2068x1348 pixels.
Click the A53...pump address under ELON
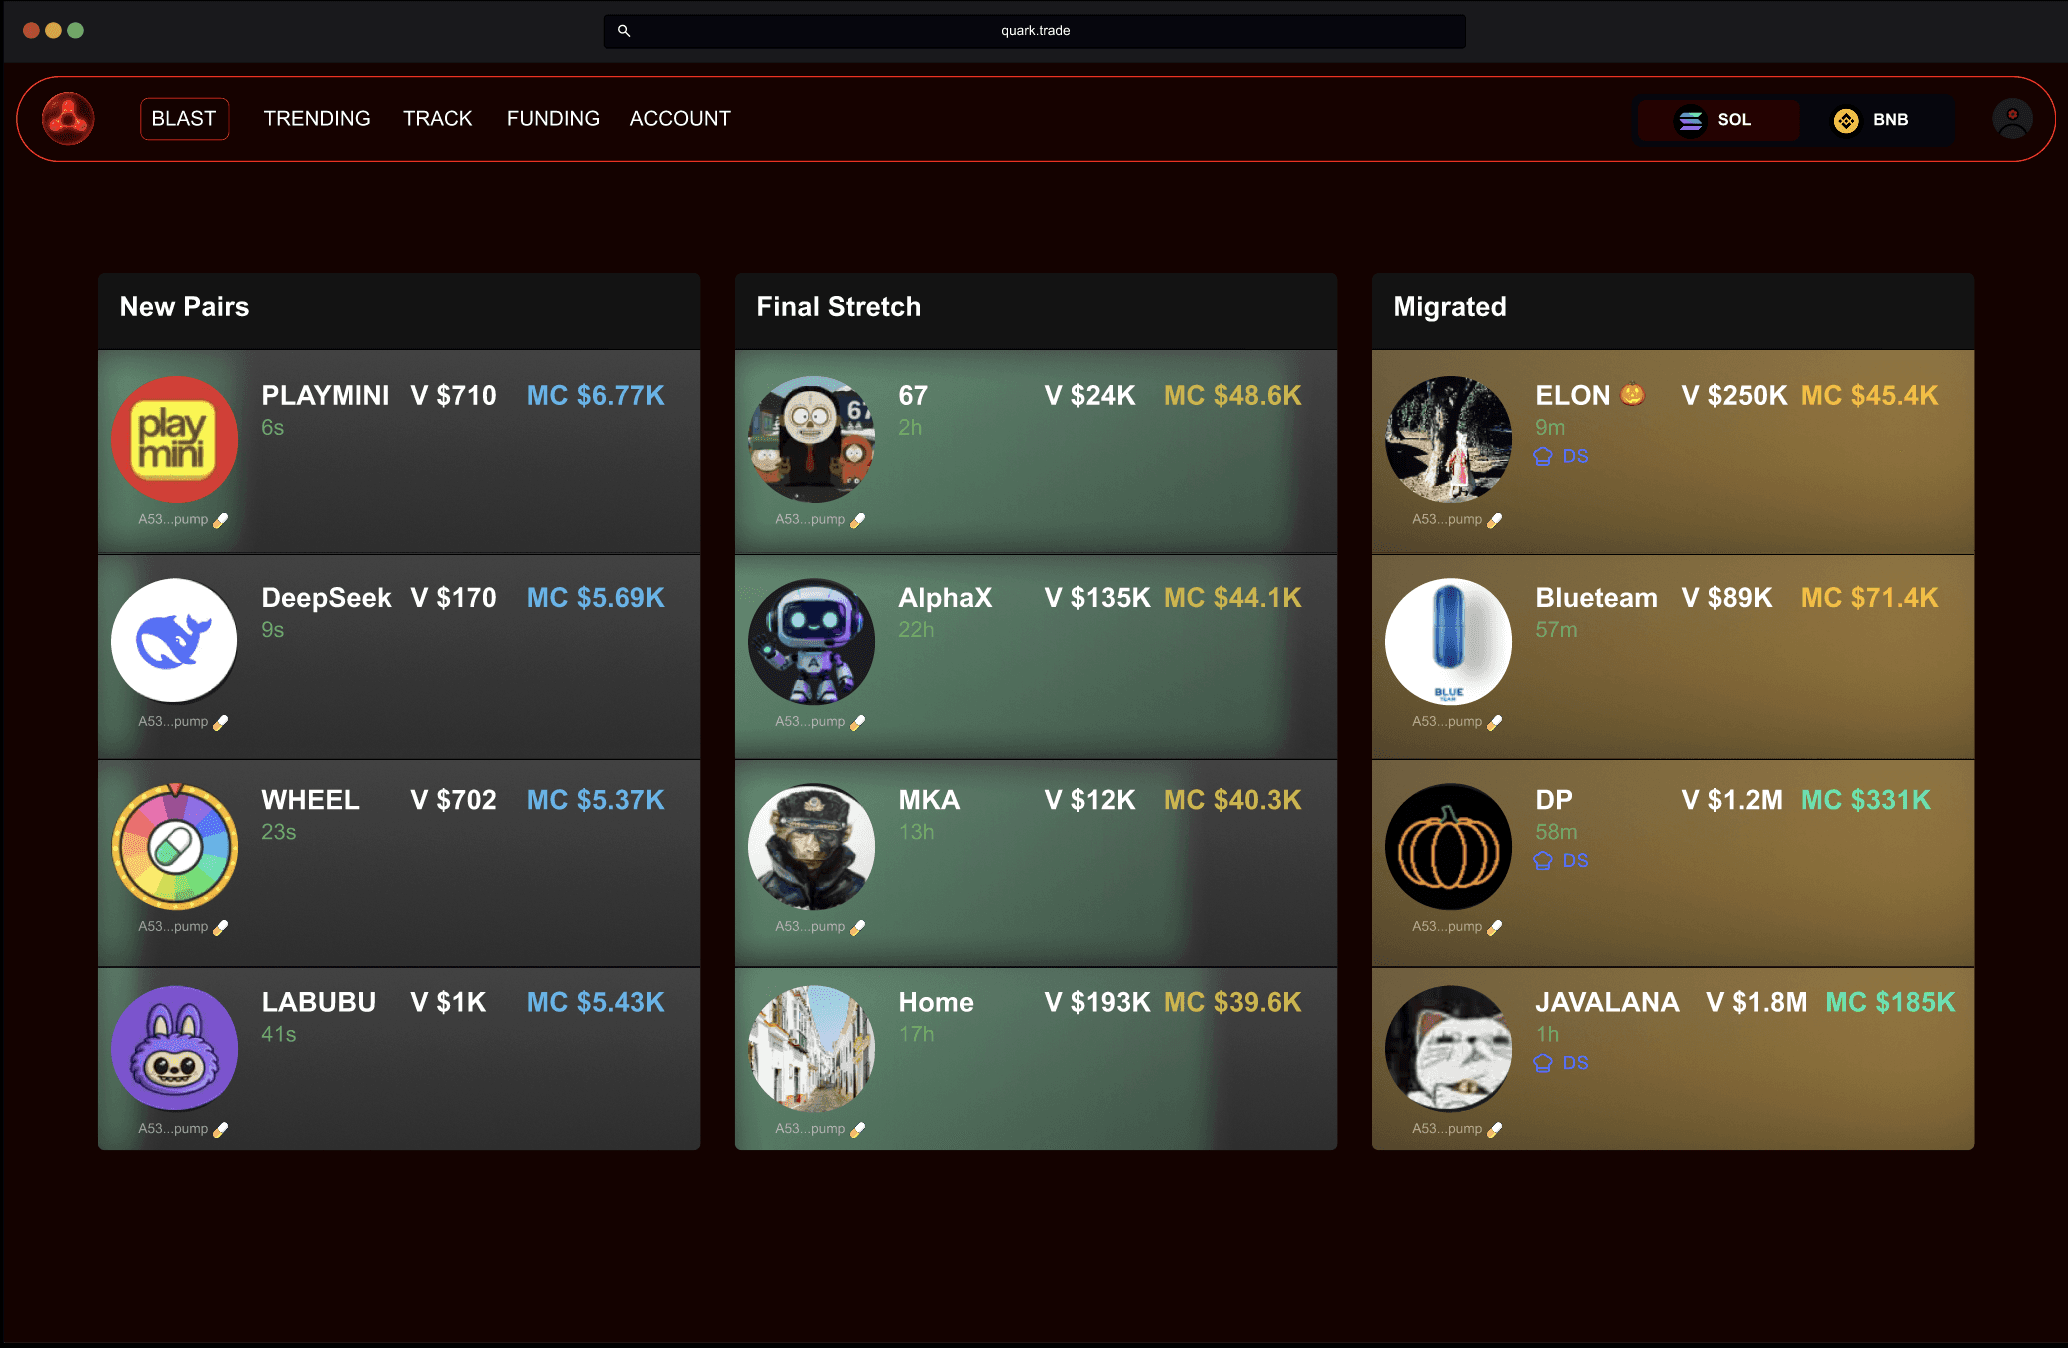click(1447, 520)
